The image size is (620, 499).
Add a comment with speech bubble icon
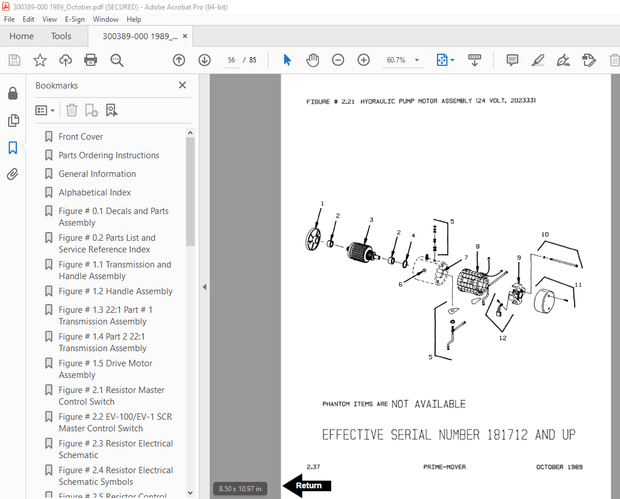(x=512, y=60)
